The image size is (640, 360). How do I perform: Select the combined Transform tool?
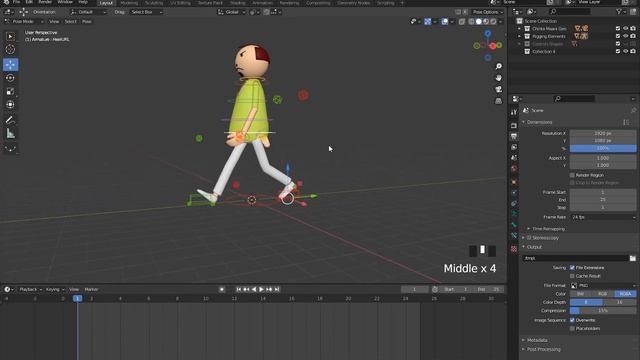tap(10, 104)
